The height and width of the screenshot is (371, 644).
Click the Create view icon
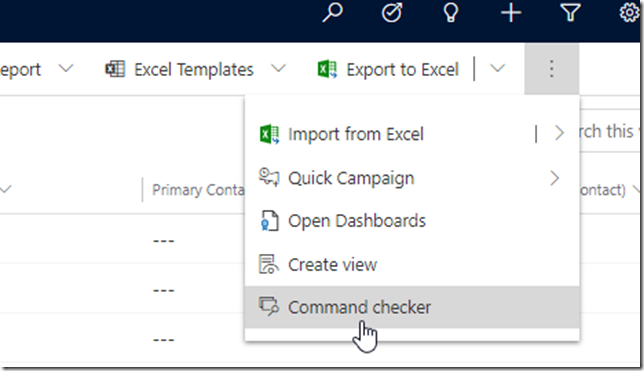[x=269, y=264]
